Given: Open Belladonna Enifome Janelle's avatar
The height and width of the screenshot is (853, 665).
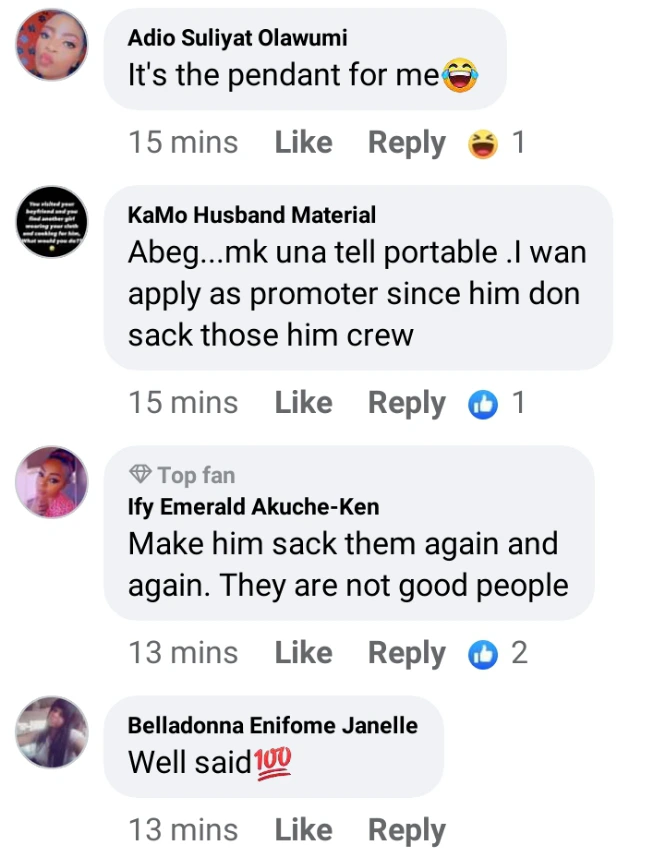Looking at the screenshot, I should 53,732.
